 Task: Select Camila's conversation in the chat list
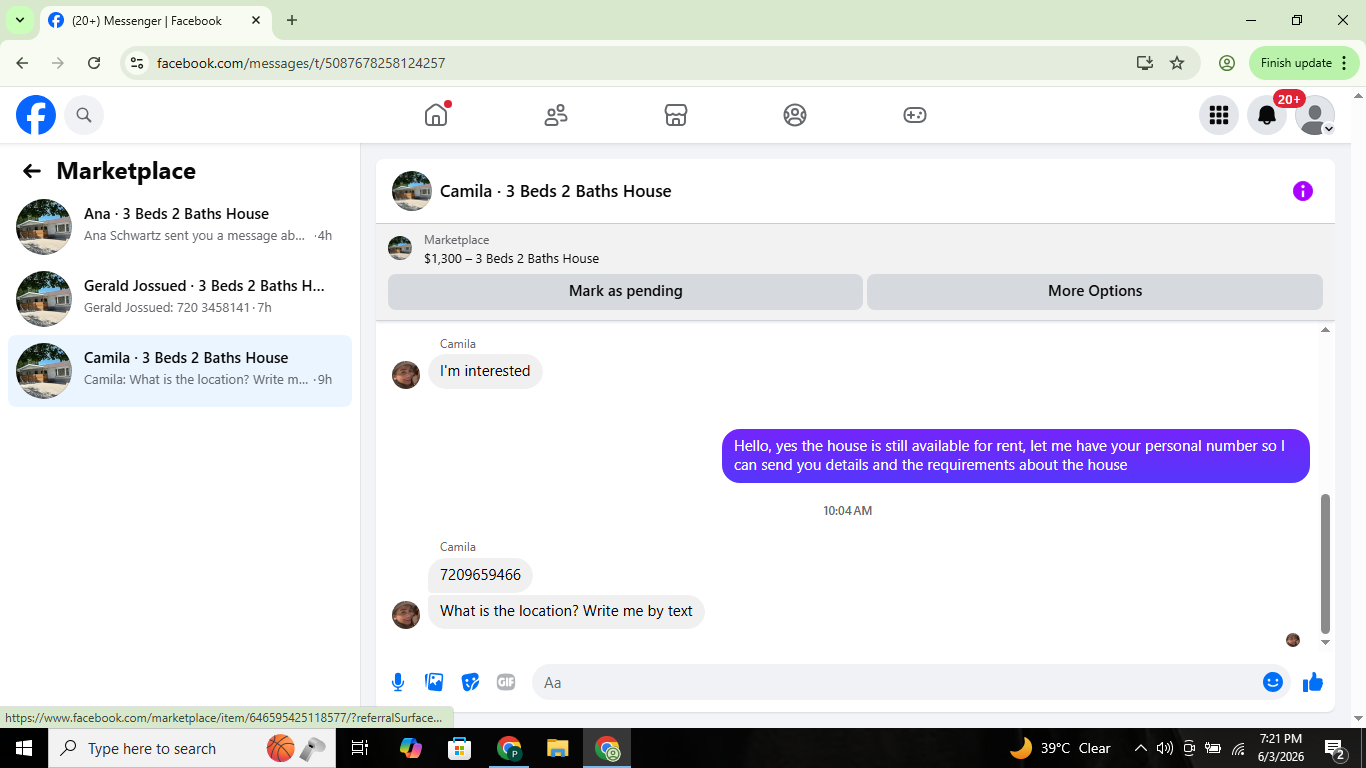(180, 370)
